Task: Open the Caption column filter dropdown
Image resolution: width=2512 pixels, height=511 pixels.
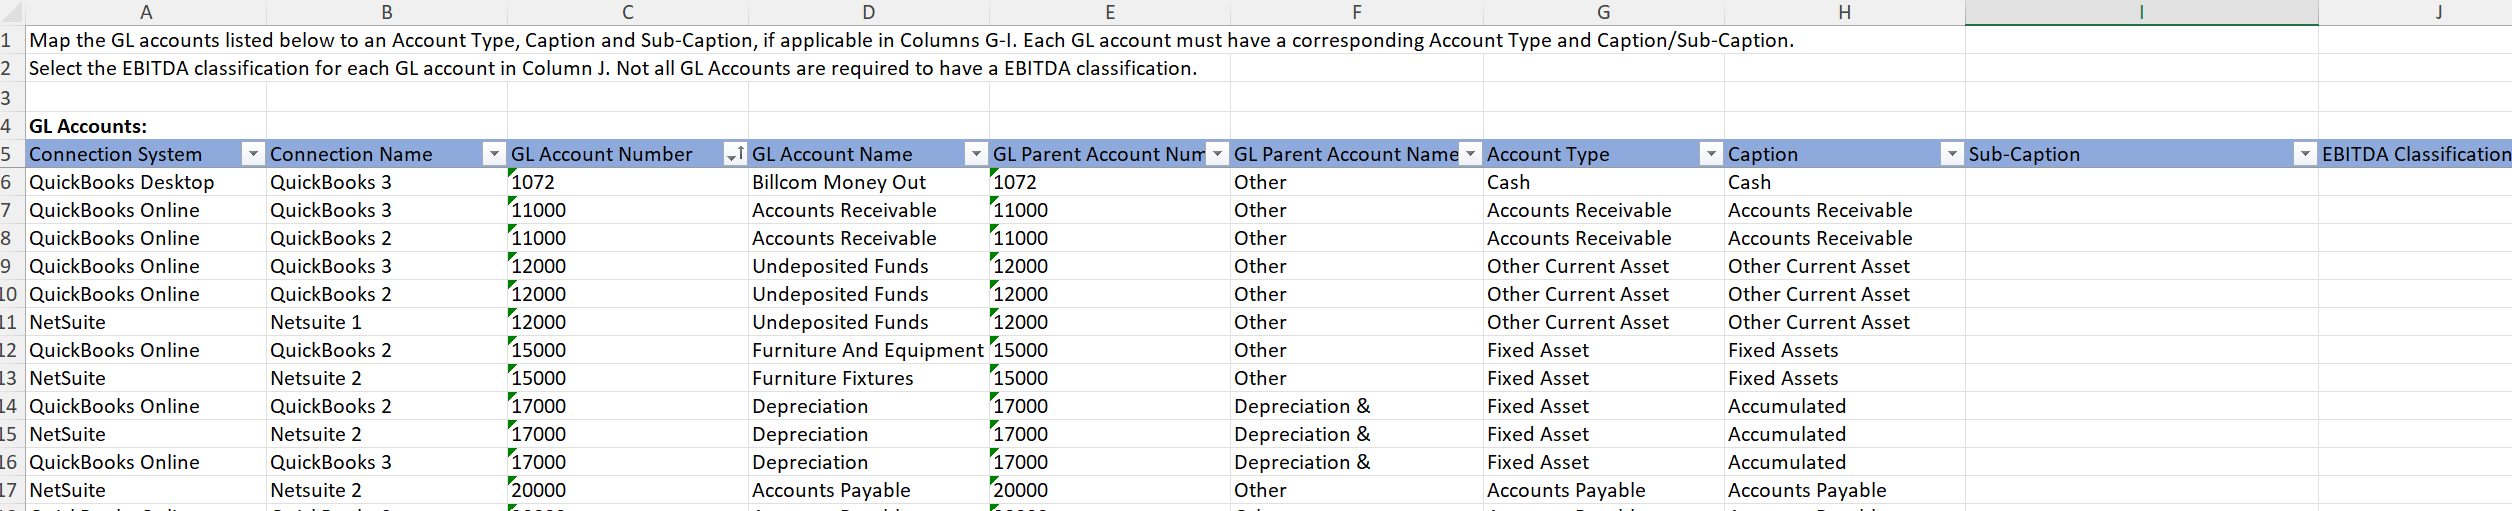Action: coord(1951,154)
